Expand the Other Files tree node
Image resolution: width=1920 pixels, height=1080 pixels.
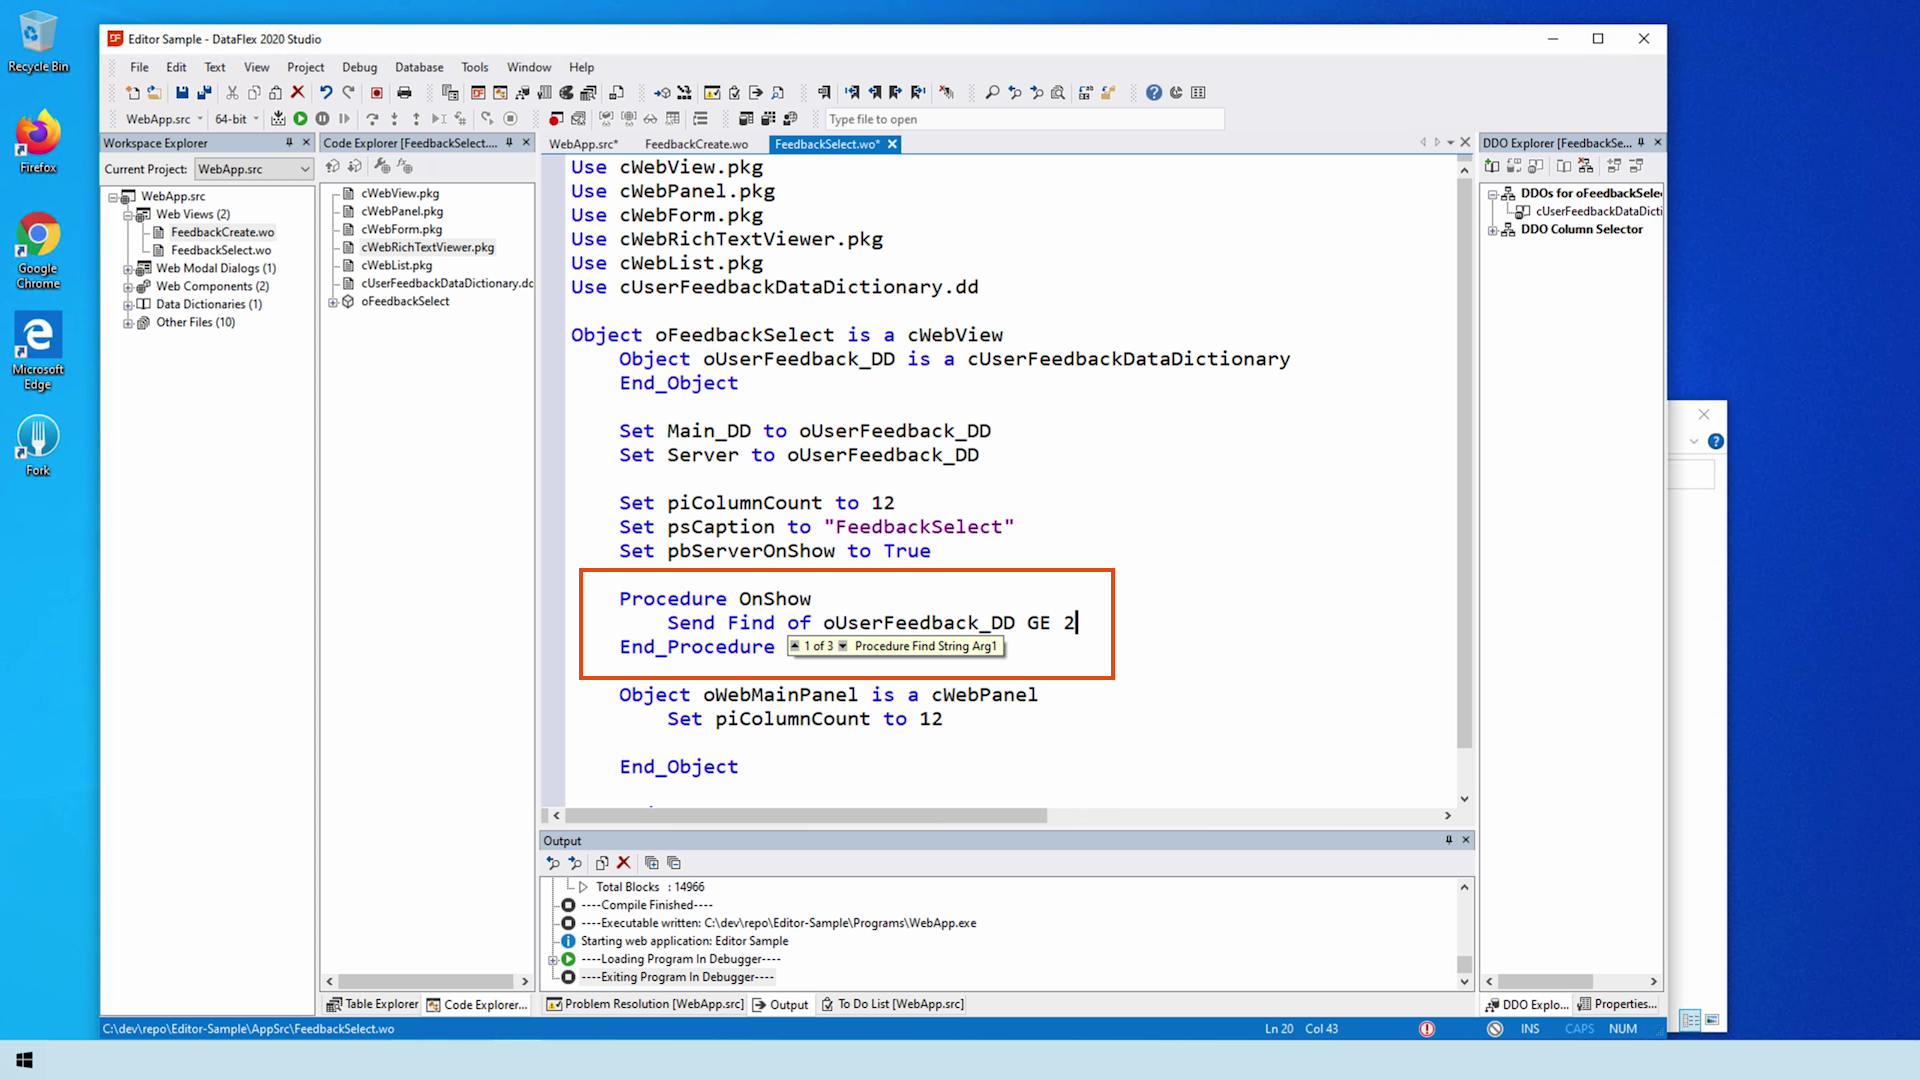(128, 323)
